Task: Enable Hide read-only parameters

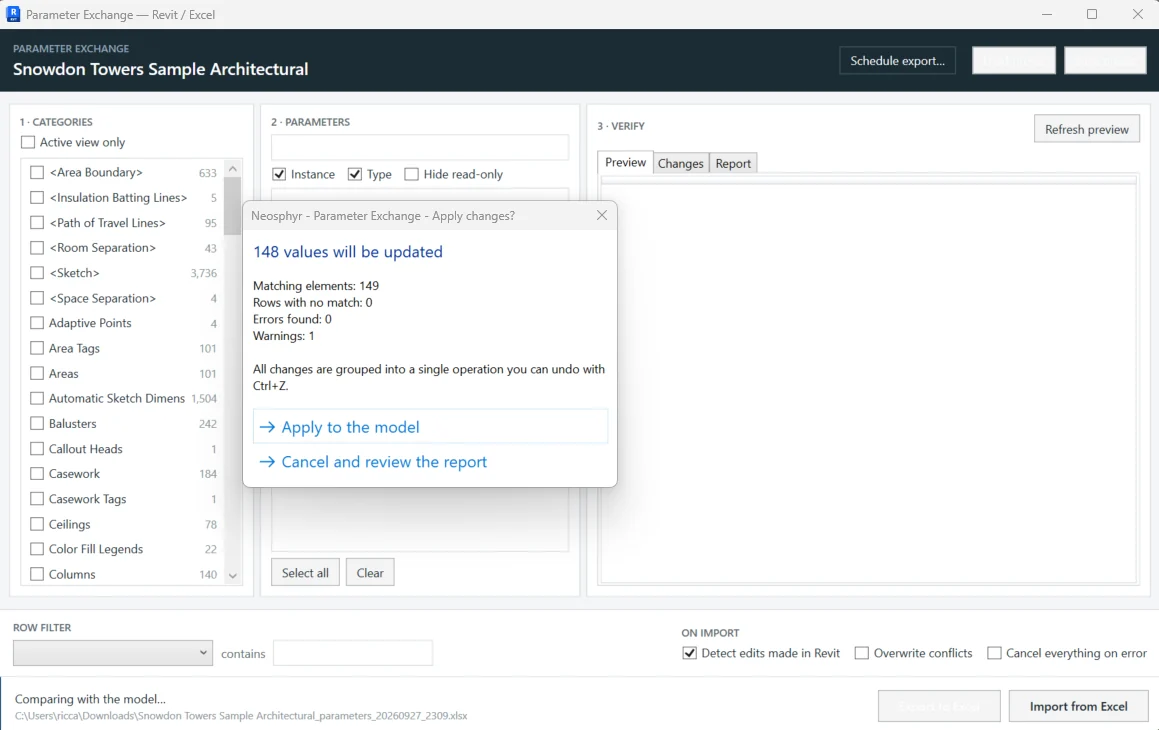Action: 412,174
